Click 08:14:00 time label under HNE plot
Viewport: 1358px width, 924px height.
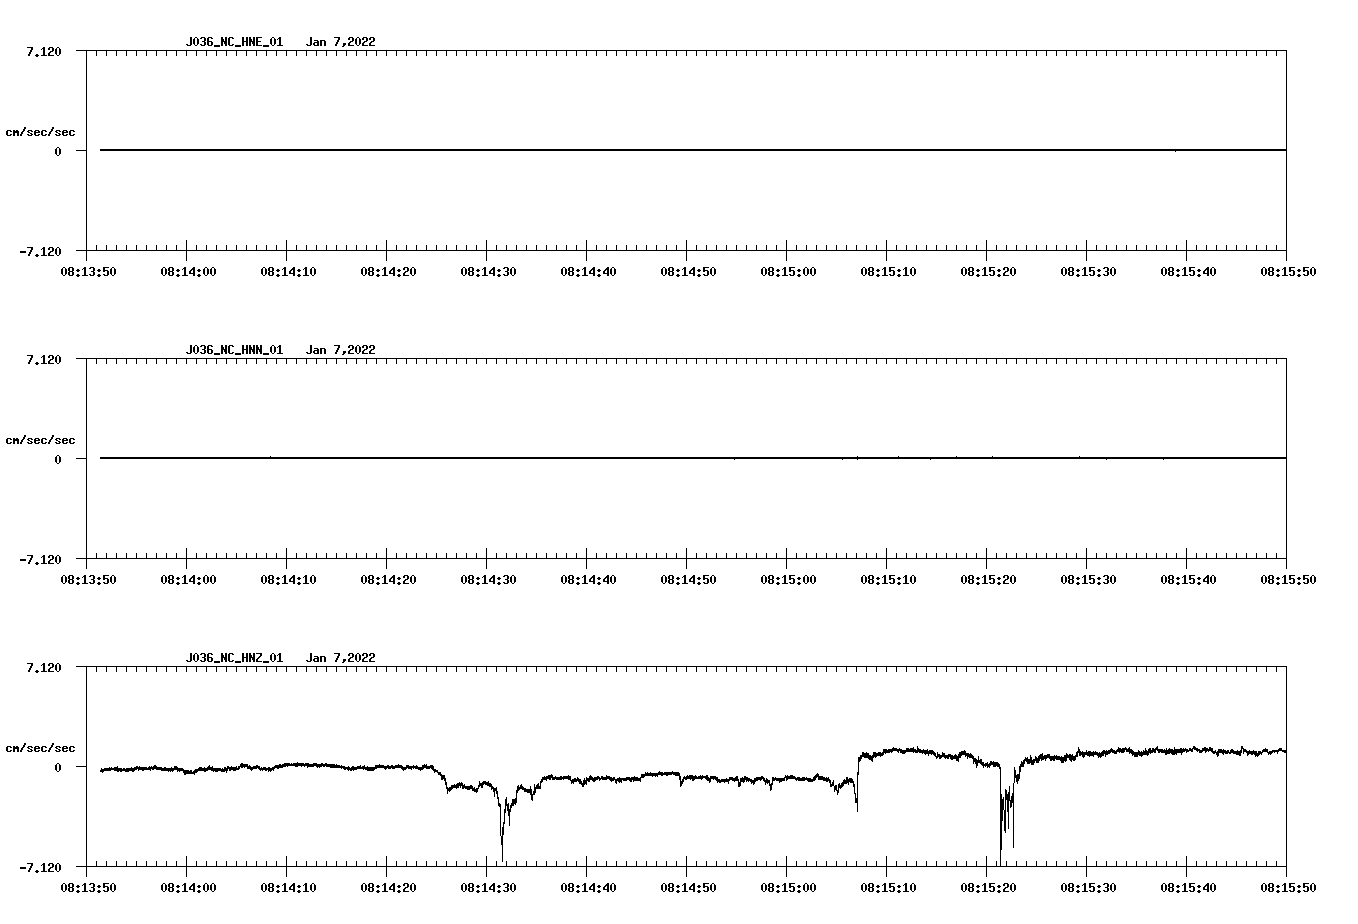[188, 271]
